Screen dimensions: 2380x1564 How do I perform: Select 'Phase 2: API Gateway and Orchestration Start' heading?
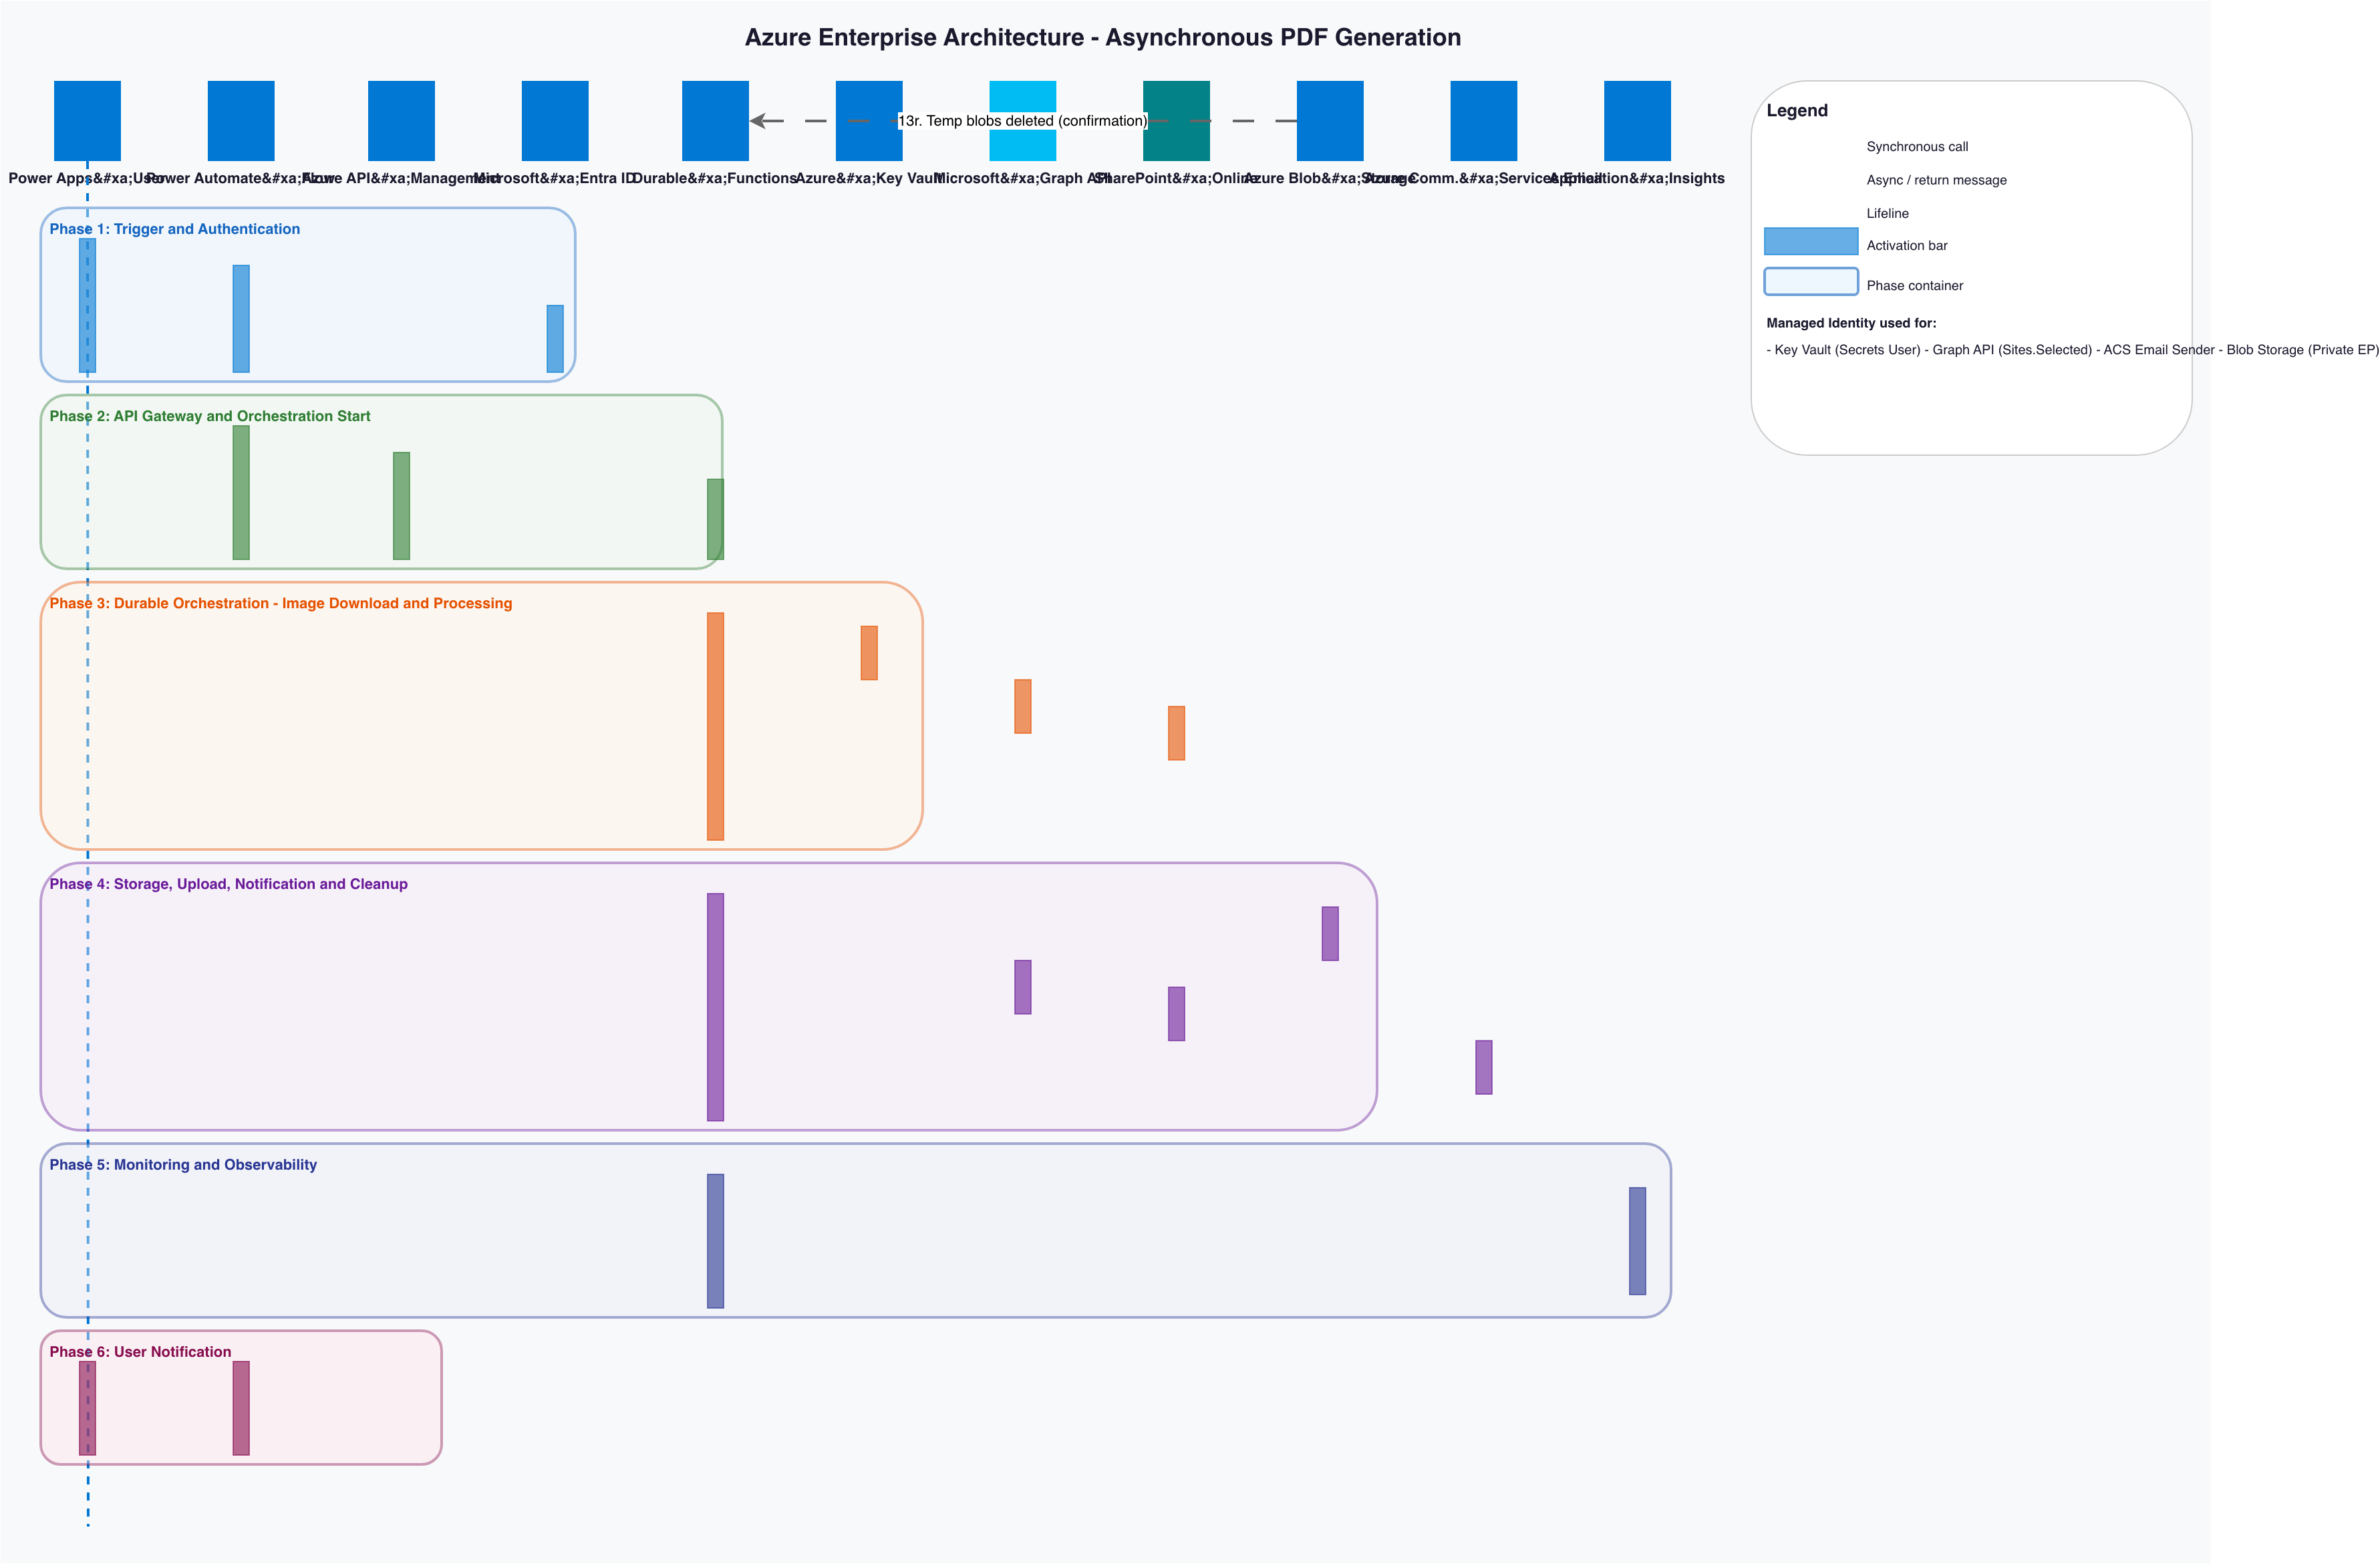(x=210, y=416)
